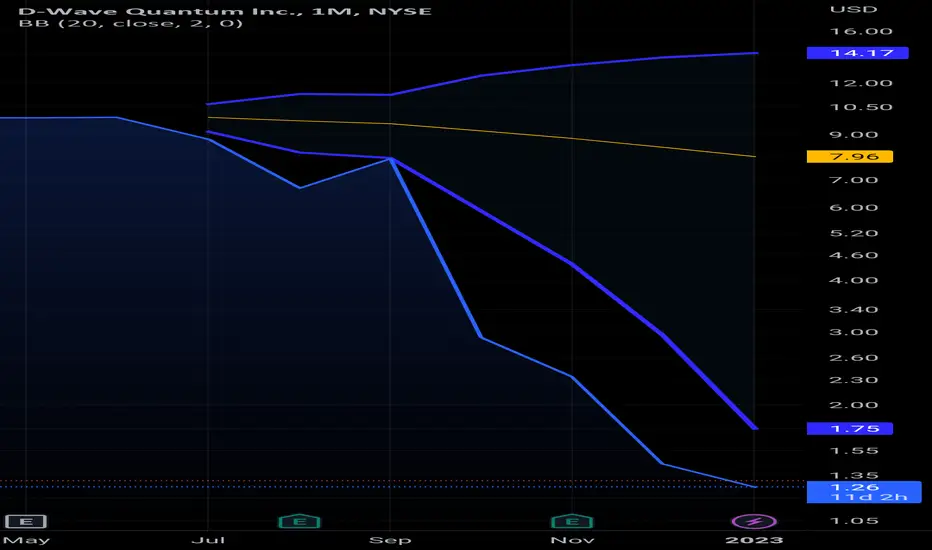Open the green earnings marker after Jul
The height and width of the screenshot is (550, 932).
click(x=300, y=521)
